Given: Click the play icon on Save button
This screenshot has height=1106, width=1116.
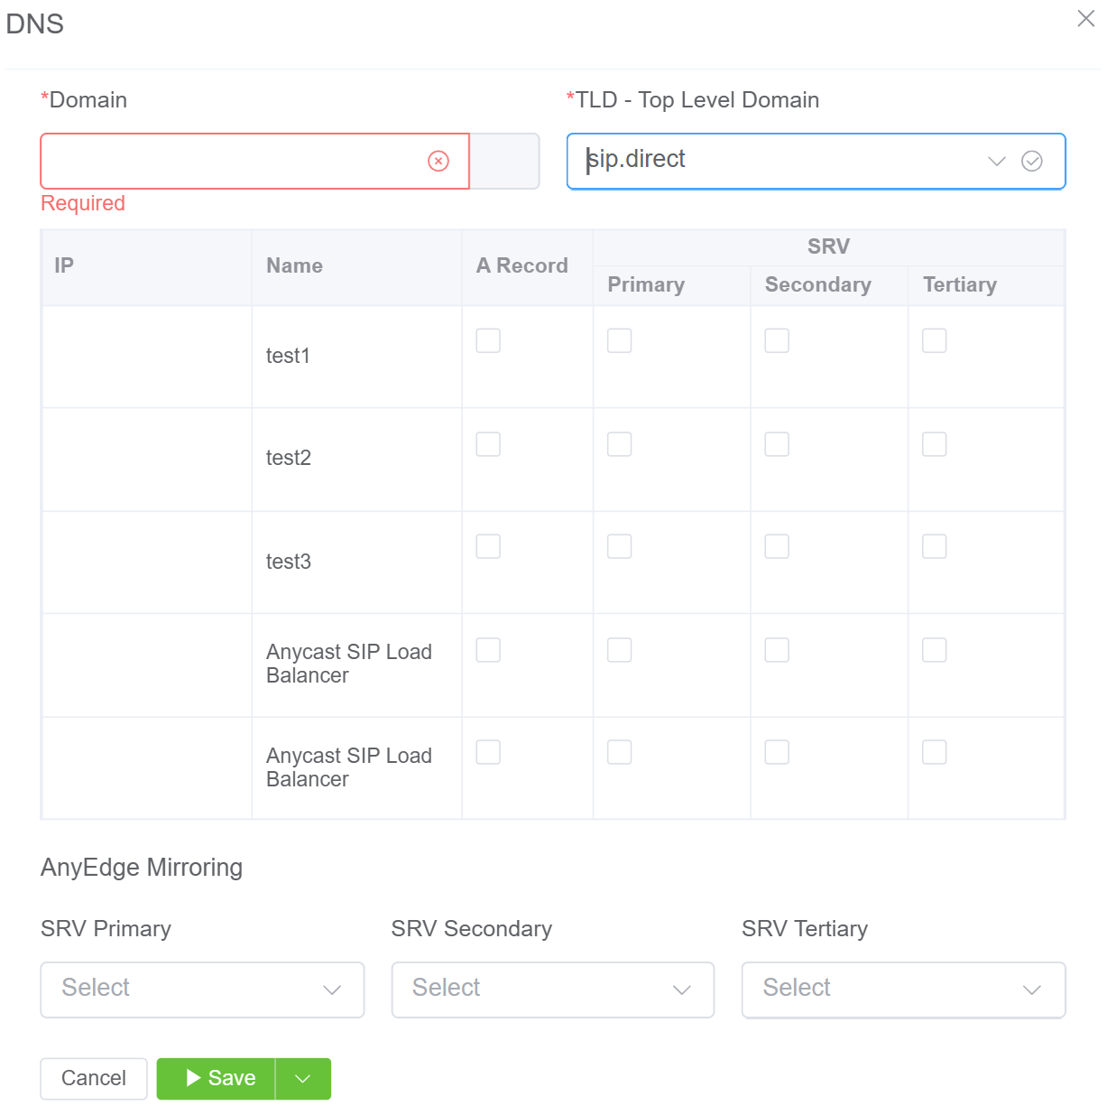Looking at the screenshot, I should [194, 1078].
